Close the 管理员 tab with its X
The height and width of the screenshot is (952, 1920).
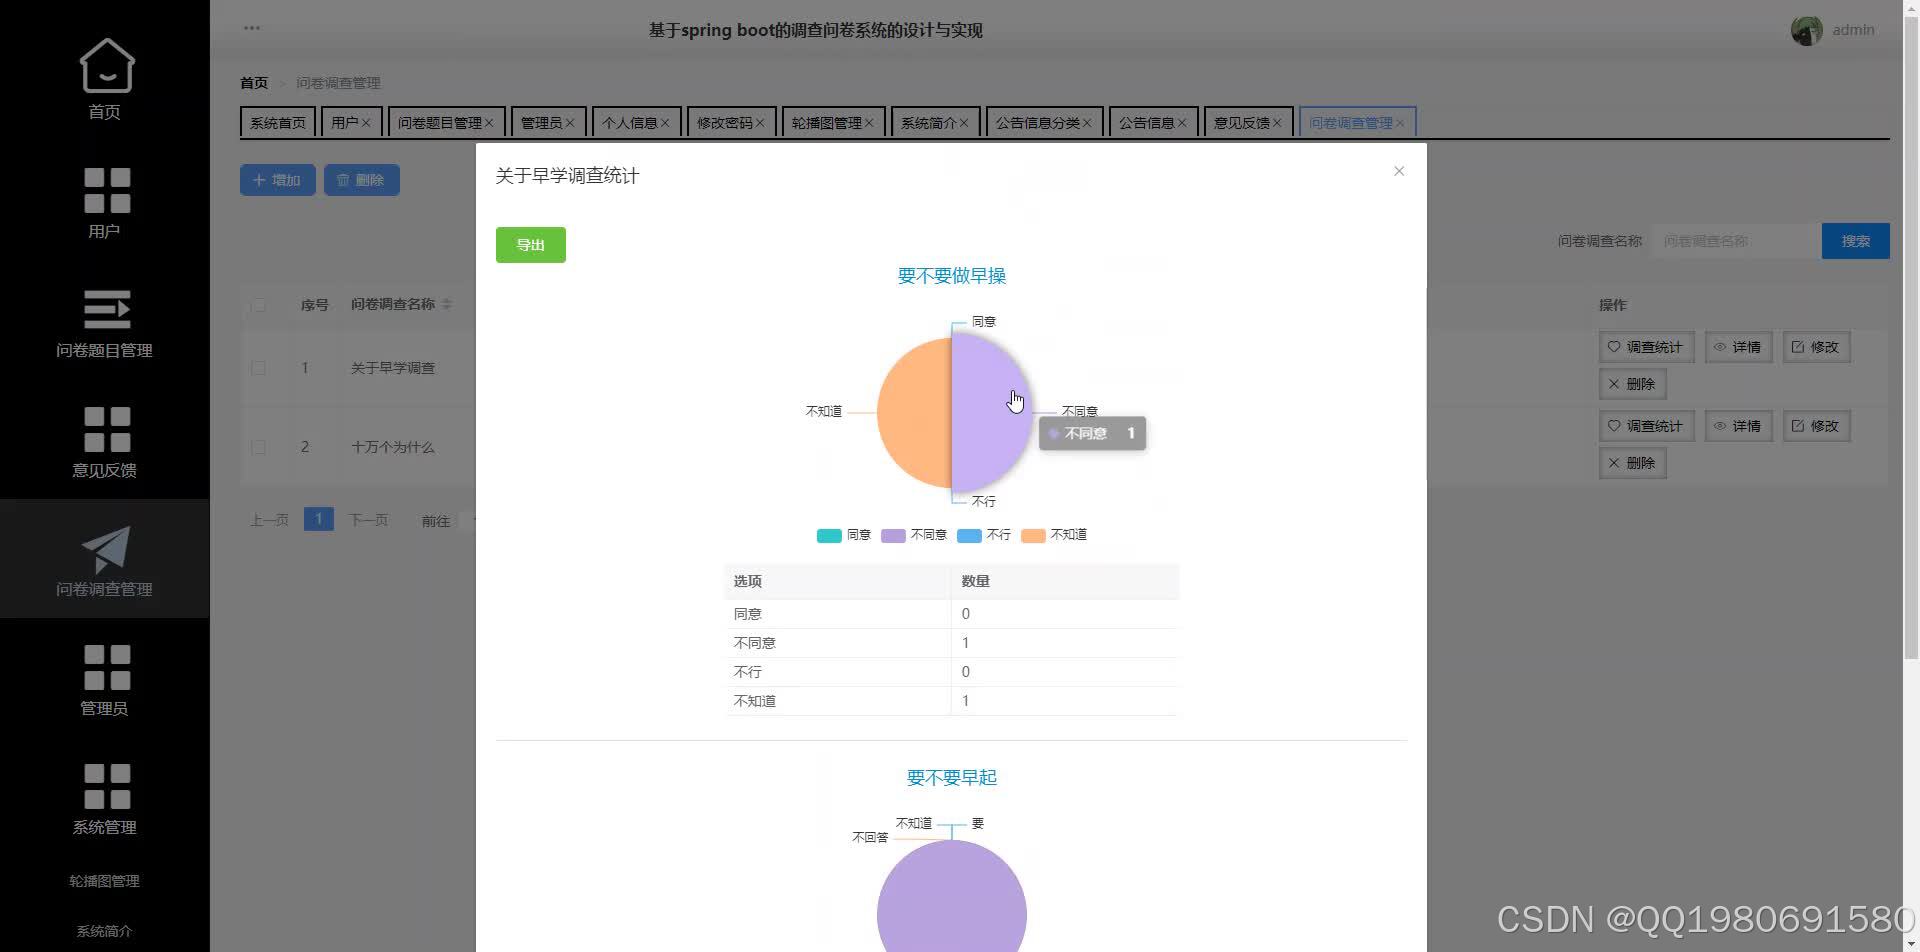coord(570,123)
